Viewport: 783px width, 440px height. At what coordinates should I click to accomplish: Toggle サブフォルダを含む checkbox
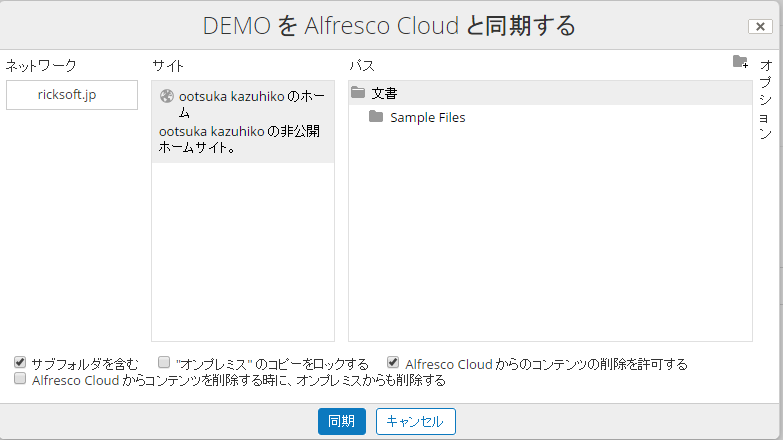[20, 362]
